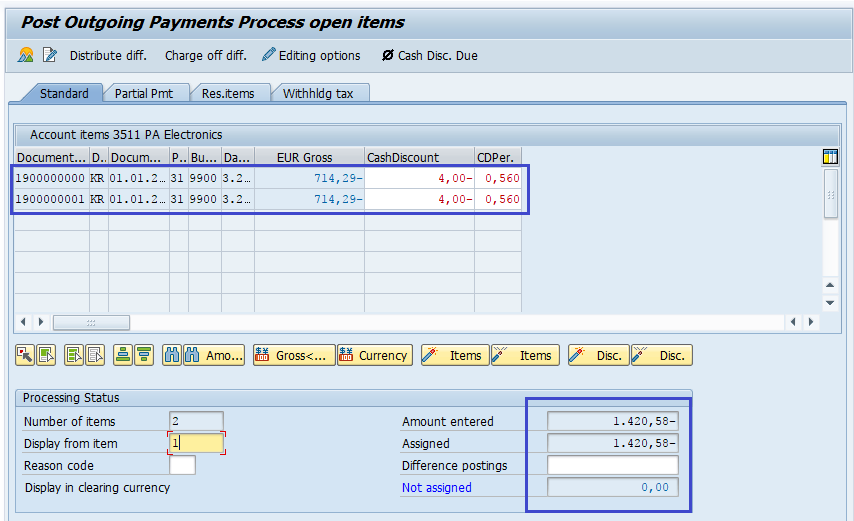The width and height of the screenshot is (854, 521).
Task: Click the last Disc. deactivate button
Action: (661, 355)
